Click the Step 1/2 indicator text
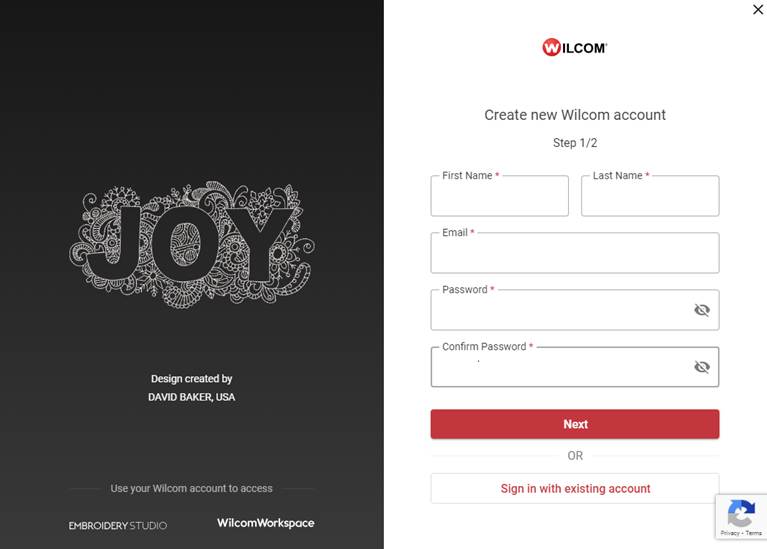 coord(575,143)
